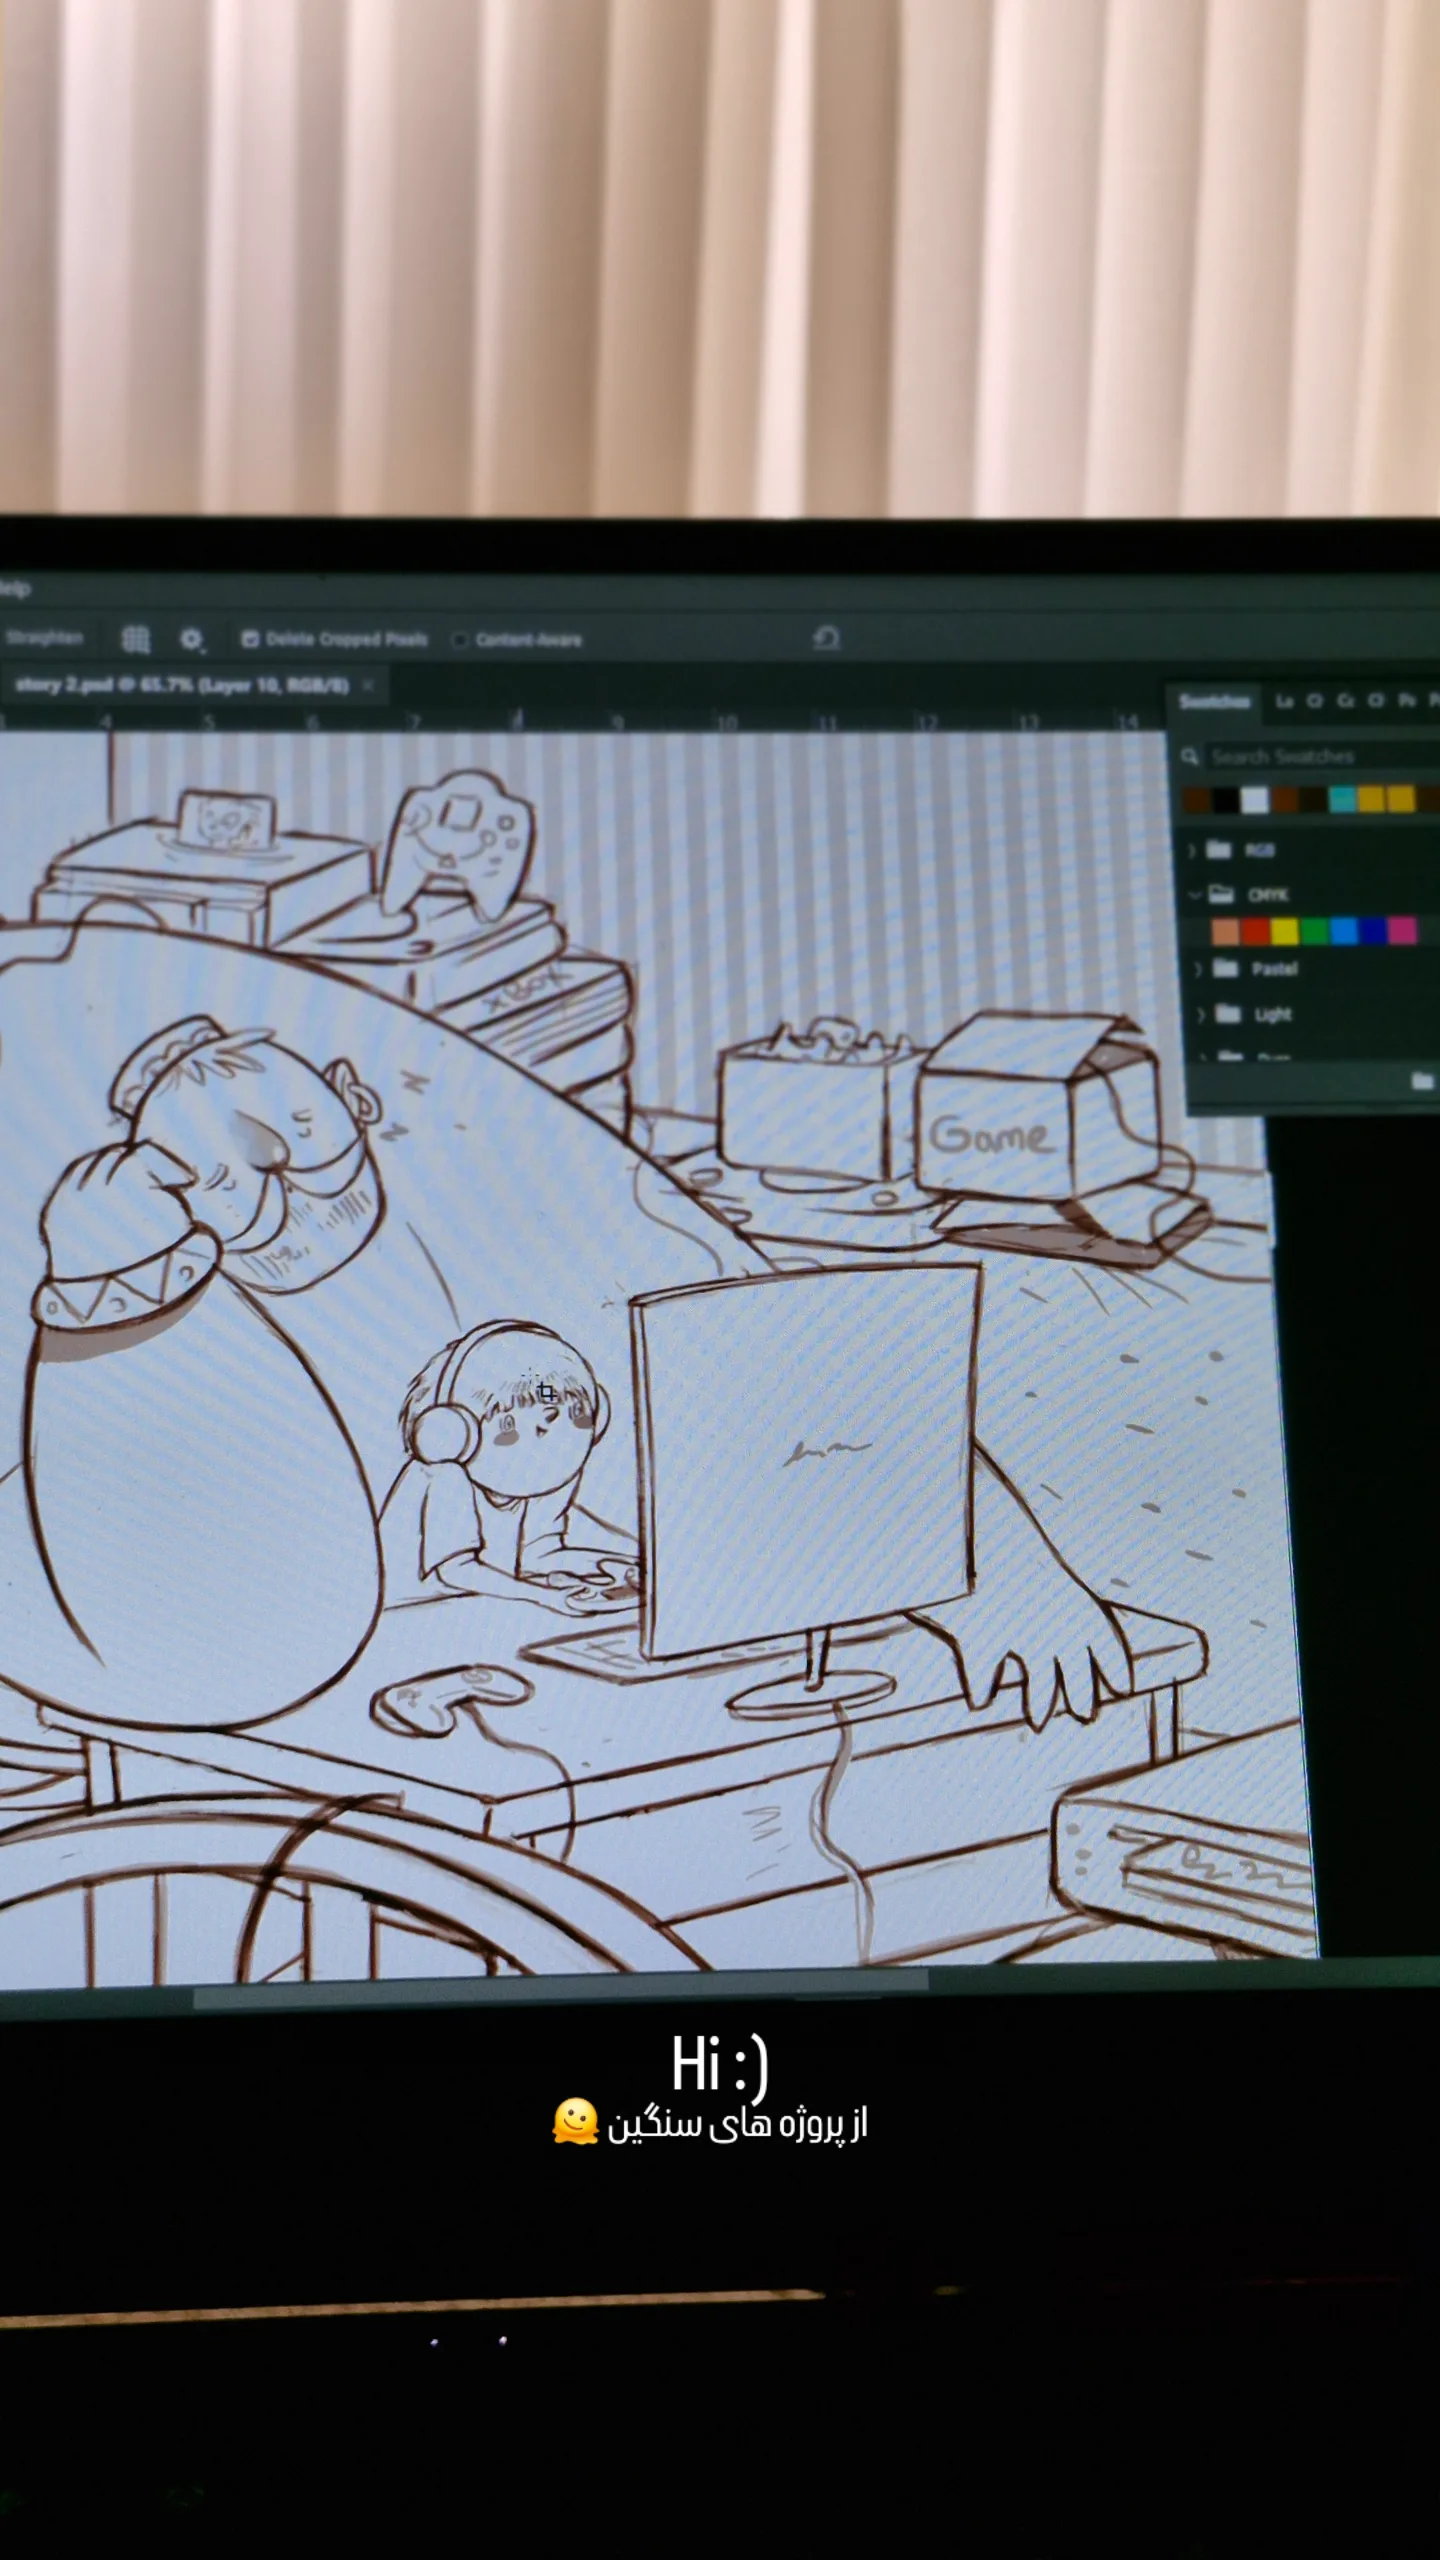Image resolution: width=1440 pixels, height=2560 pixels.
Task: Collapse the CMYK swatch group
Action: [x=1194, y=894]
